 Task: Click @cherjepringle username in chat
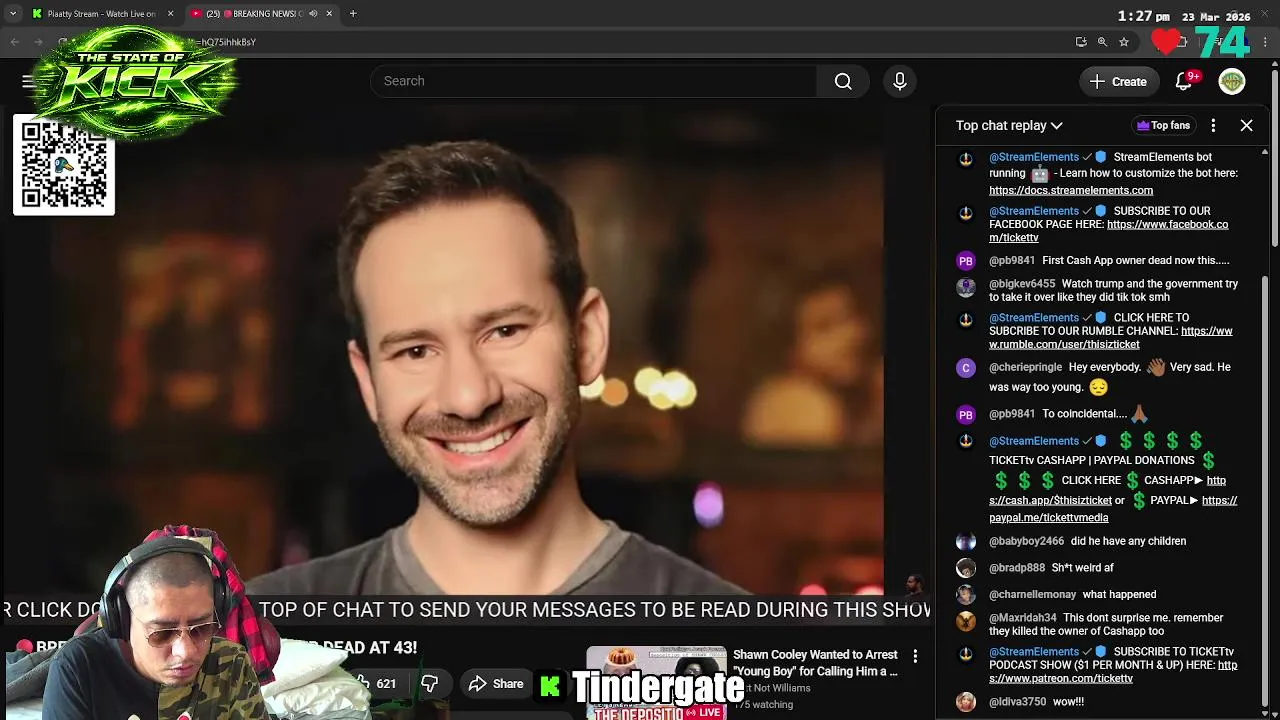pyautogui.click(x=1025, y=367)
